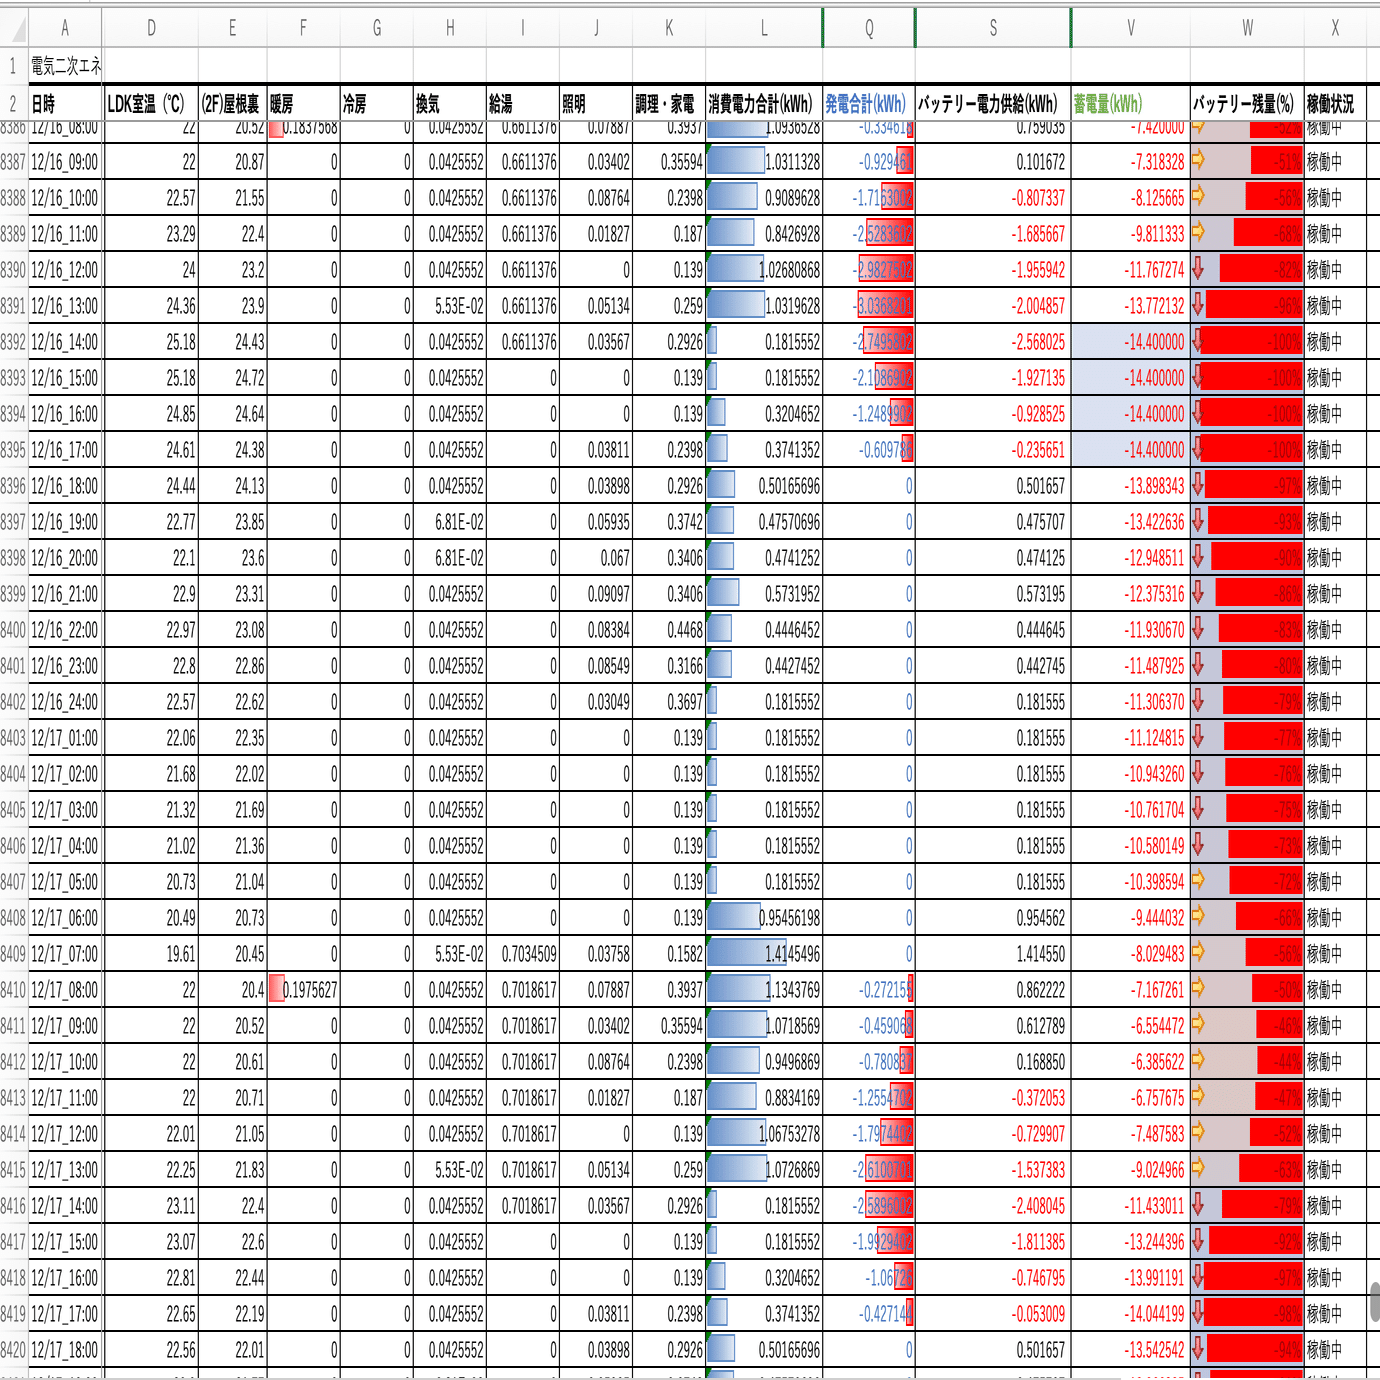Click the バッテリー残量(%) header cell
Viewport: 1380px width, 1380px height.
coord(1247,104)
